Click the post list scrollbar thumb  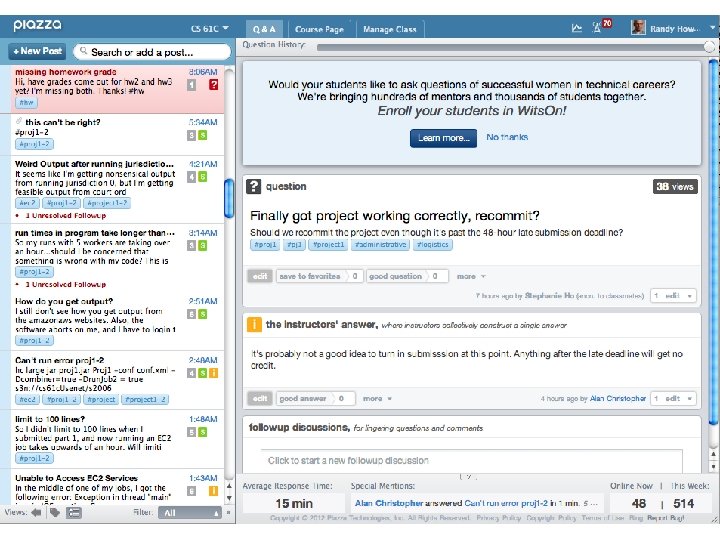[x=229, y=198]
